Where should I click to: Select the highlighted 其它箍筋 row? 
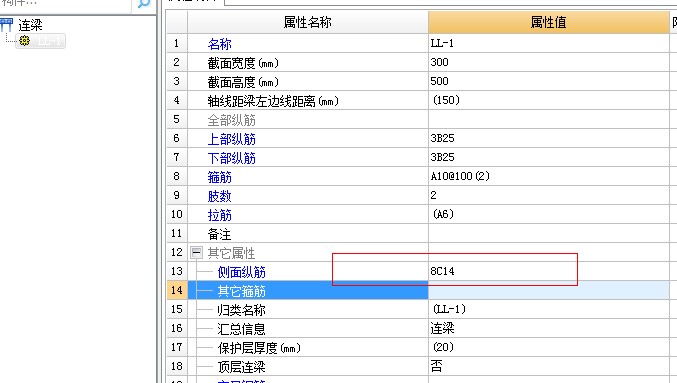click(x=308, y=290)
